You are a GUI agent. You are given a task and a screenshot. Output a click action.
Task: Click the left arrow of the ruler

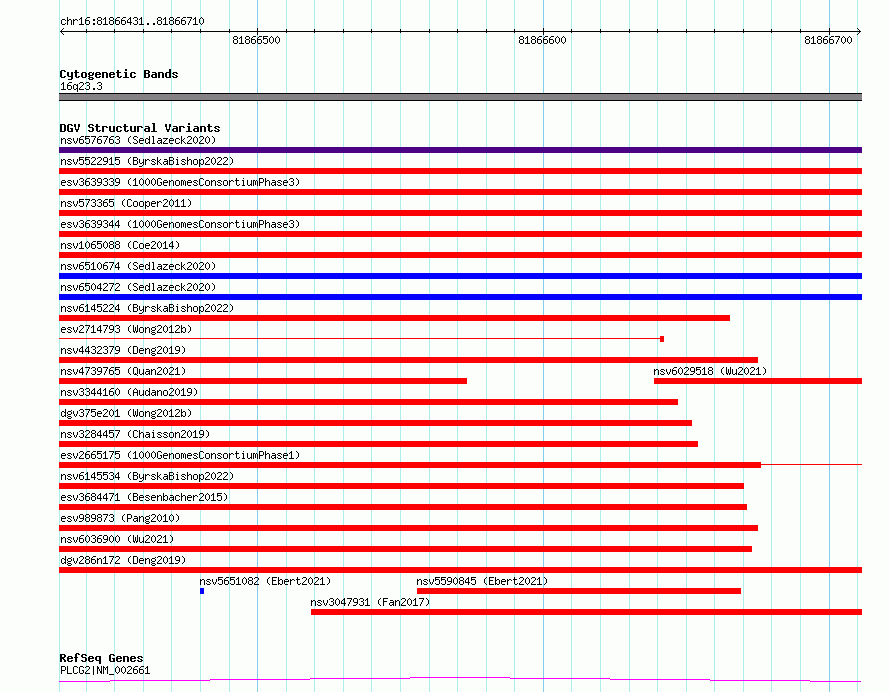62,32
